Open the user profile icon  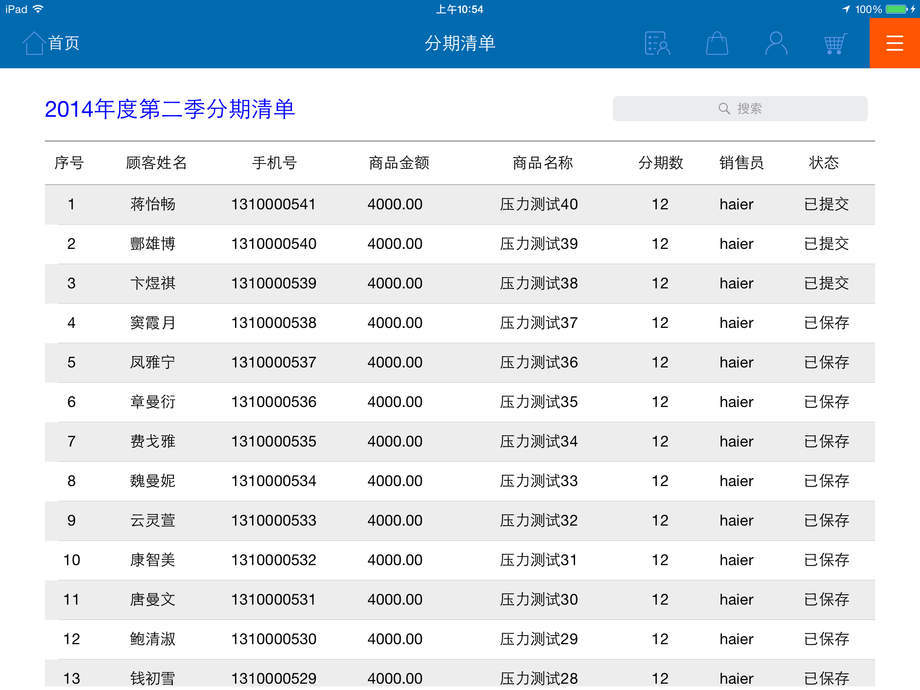coord(776,43)
